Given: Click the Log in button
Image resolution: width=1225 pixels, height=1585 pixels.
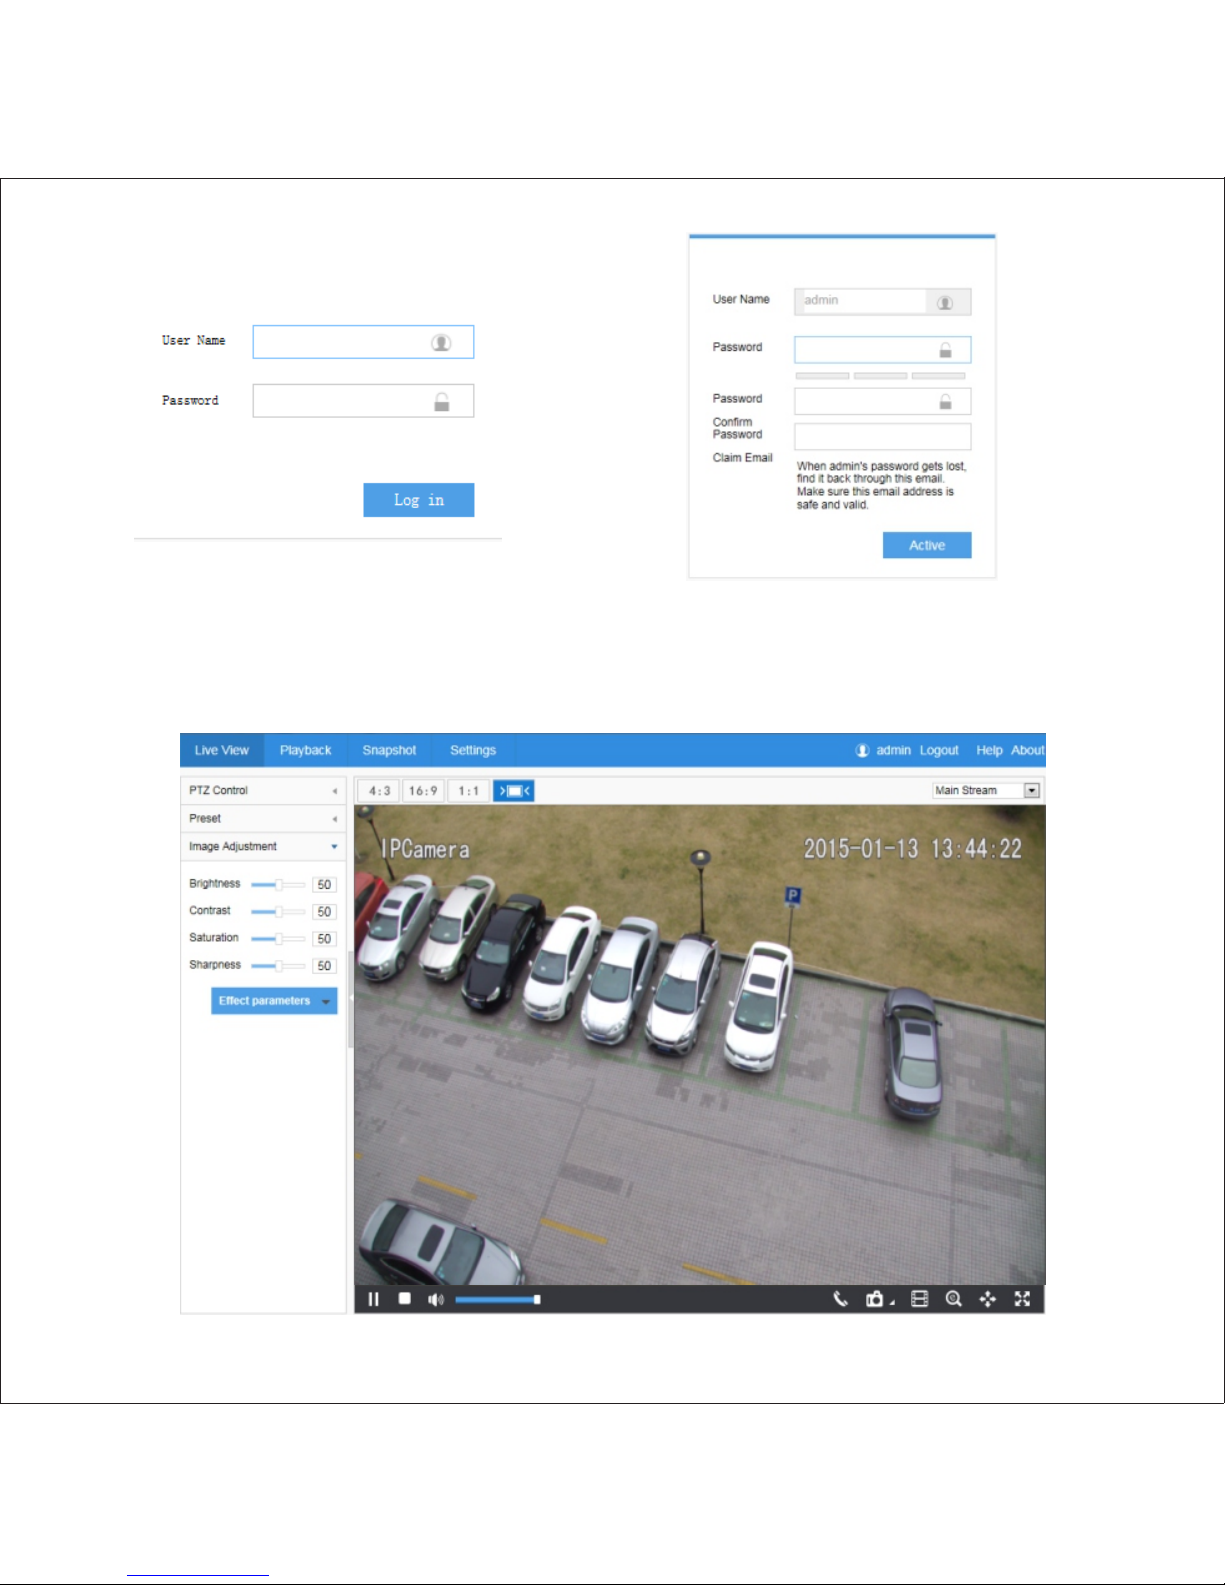Looking at the screenshot, I should click(x=419, y=500).
